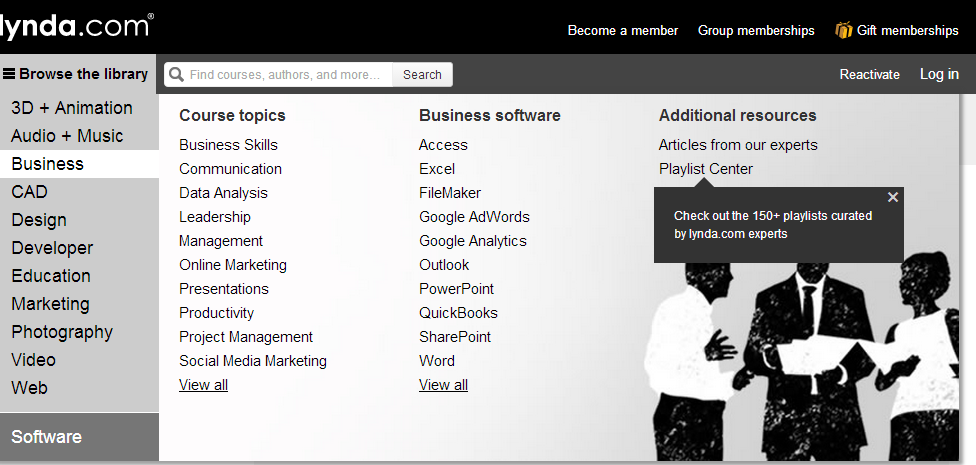Open Management course topic
This screenshot has width=976, height=465.
tap(221, 241)
